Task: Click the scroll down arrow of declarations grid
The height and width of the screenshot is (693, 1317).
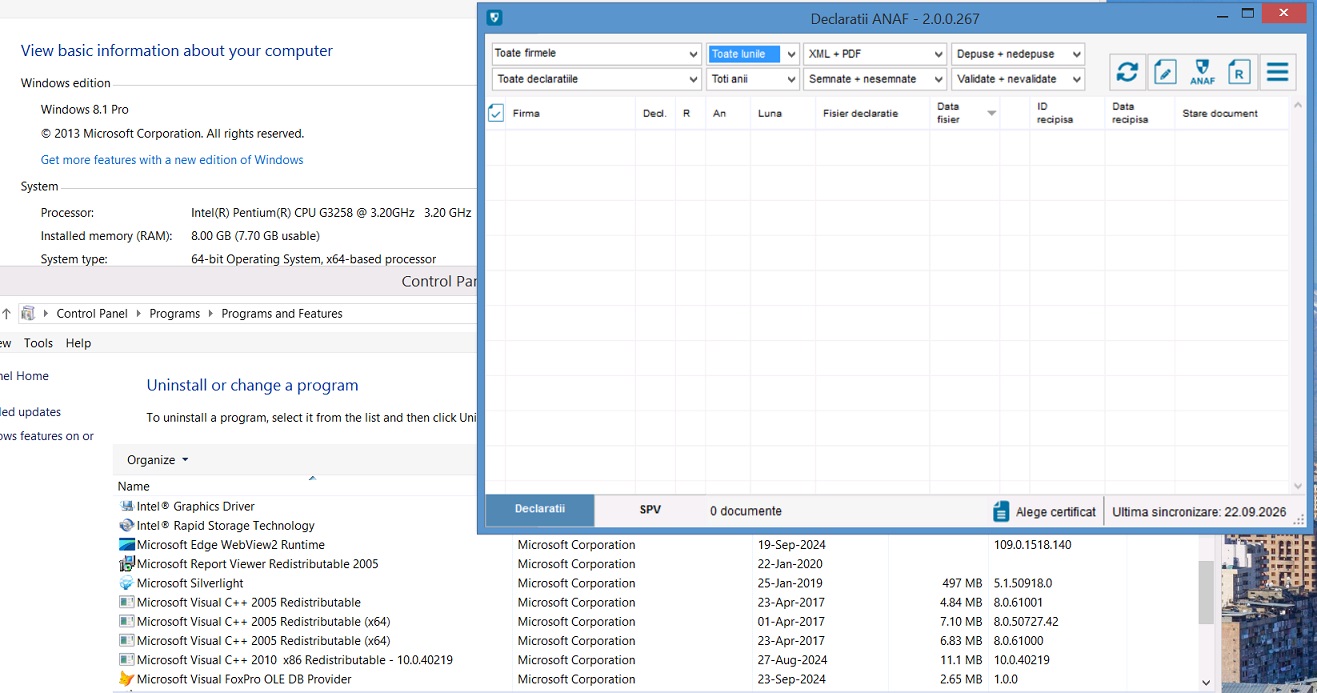Action: [1299, 485]
